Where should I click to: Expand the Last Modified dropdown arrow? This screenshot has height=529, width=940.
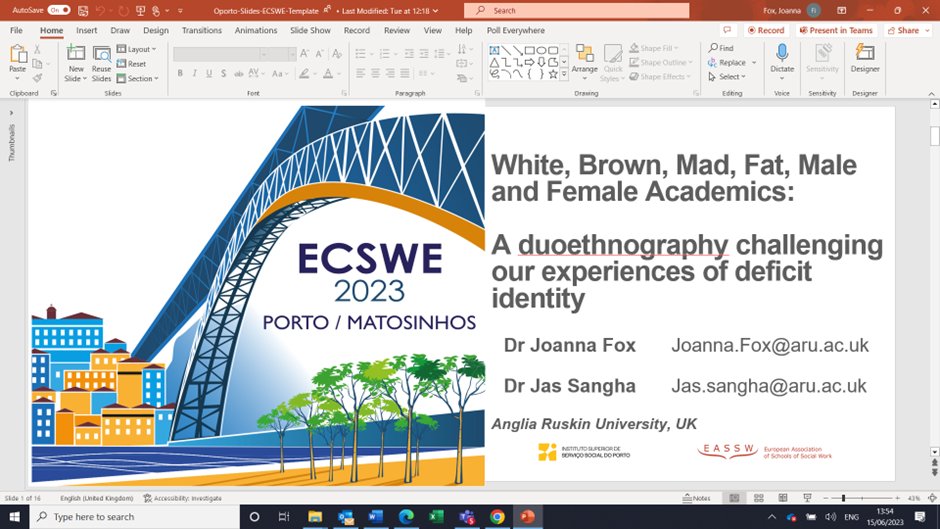click(x=435, y=11)
